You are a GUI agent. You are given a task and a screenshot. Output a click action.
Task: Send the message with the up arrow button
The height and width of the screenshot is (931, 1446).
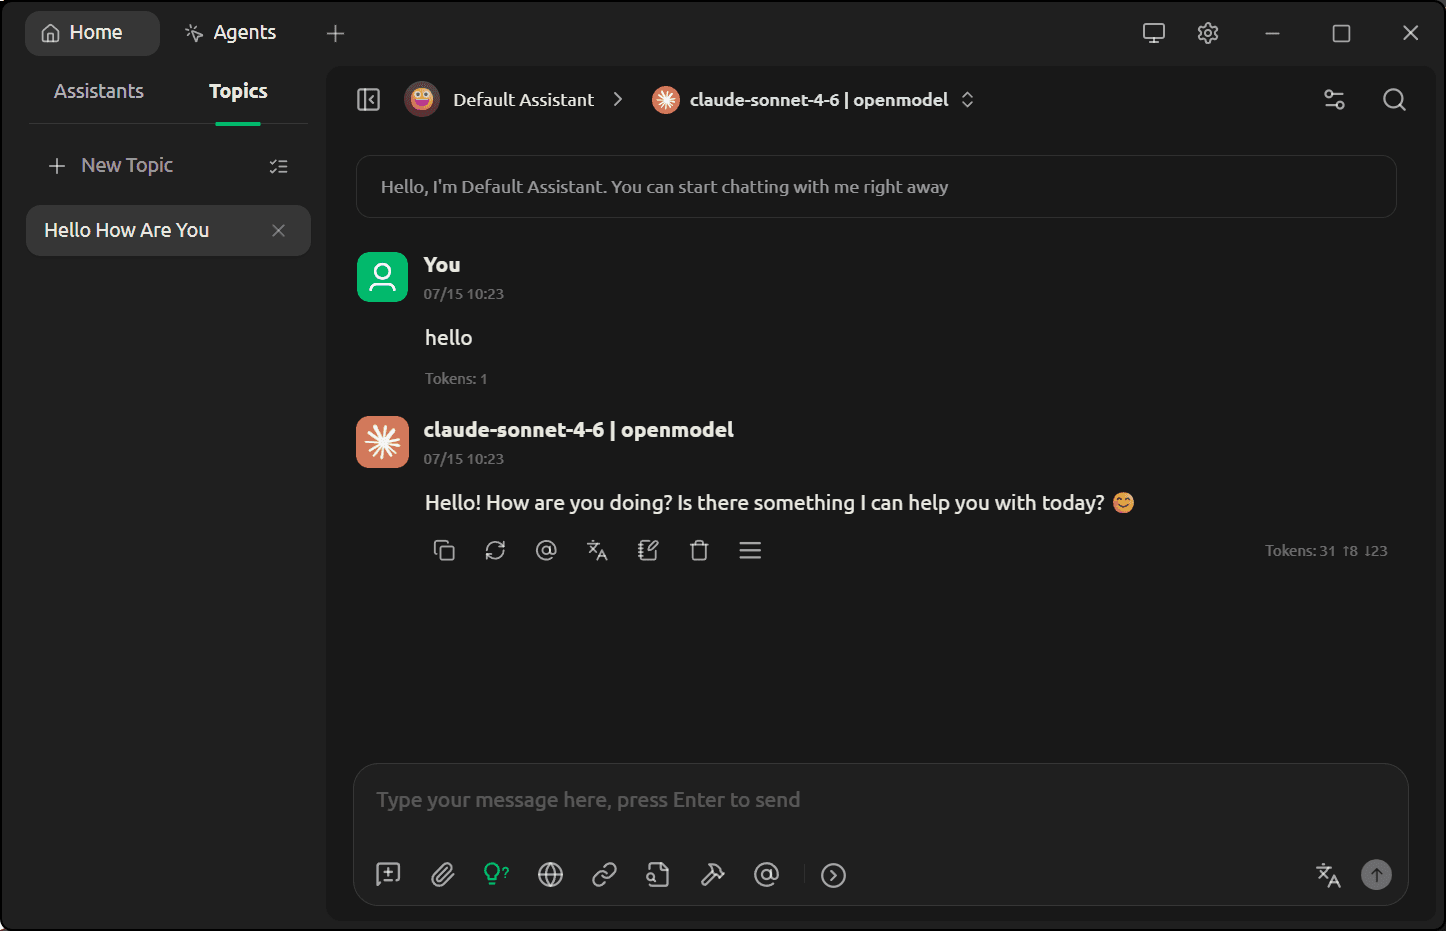click(1376, 875)
